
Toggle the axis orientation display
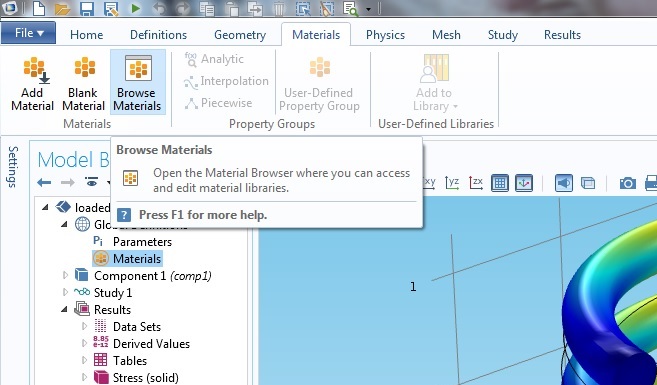pos(524,183)
